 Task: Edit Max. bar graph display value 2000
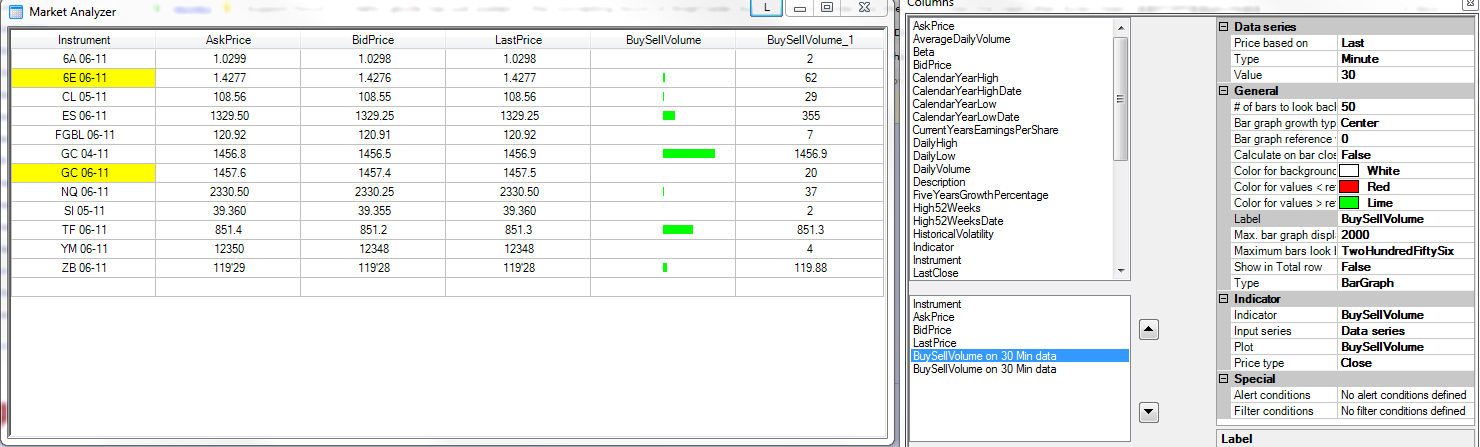coord(1408,235)
